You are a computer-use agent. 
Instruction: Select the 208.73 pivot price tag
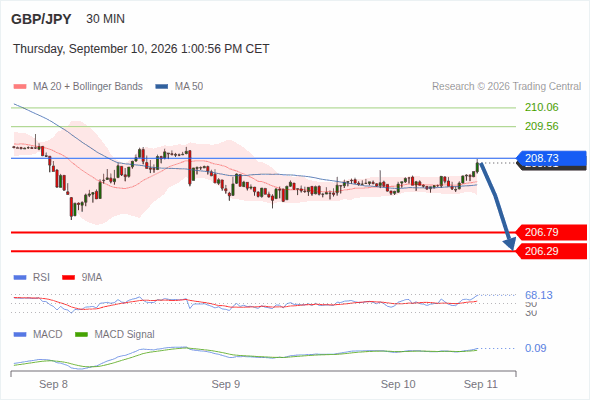pos(551,158)
